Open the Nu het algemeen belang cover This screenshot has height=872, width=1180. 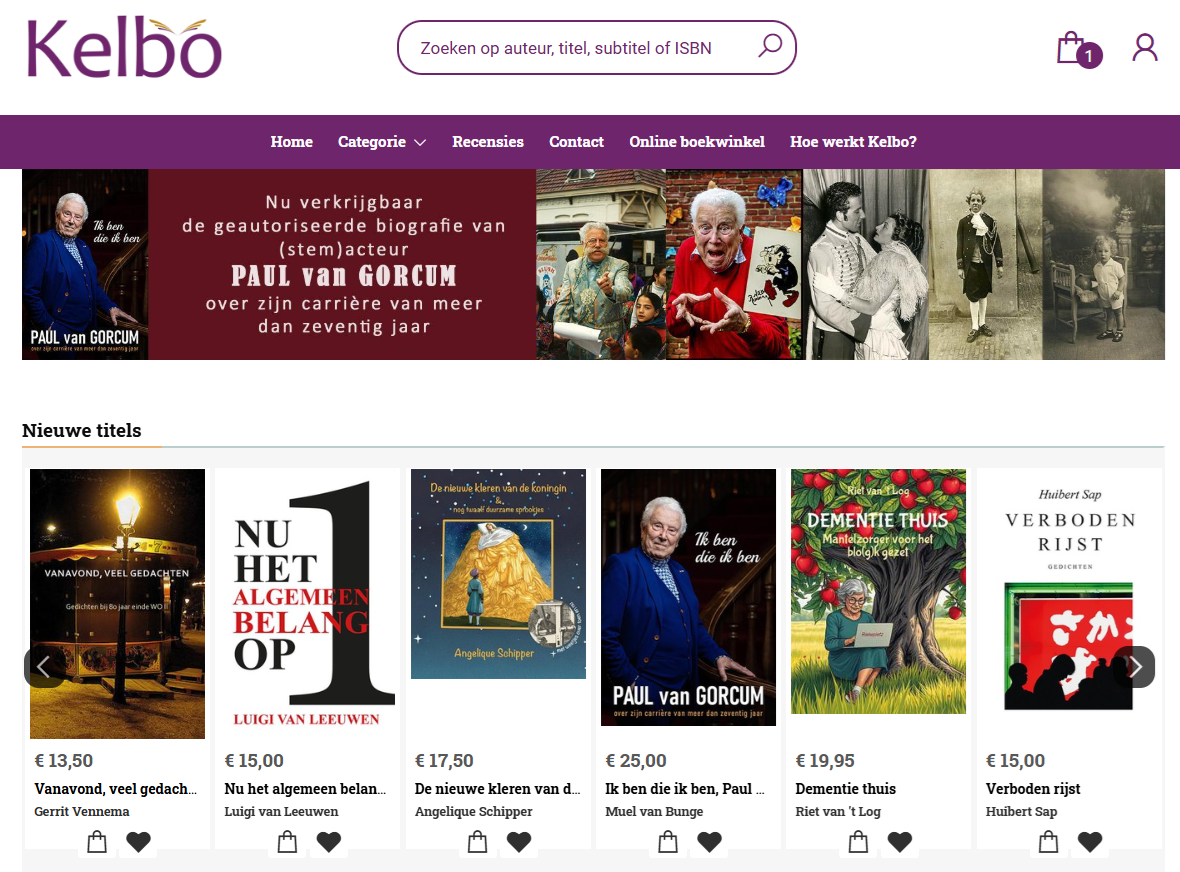(x=307, y=604)
